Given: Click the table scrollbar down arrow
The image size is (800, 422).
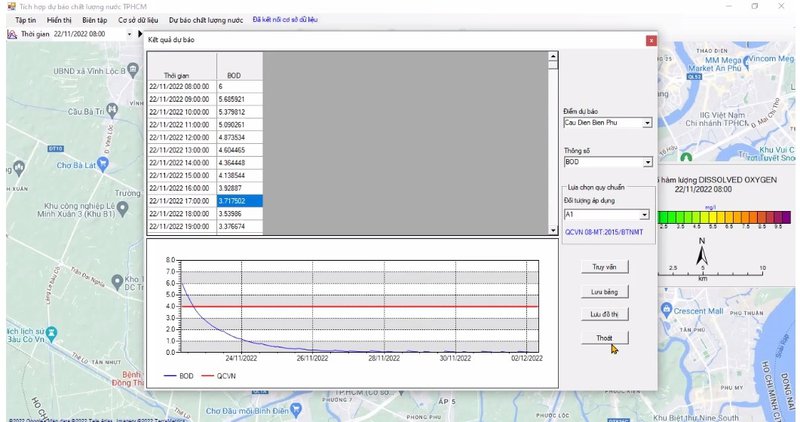Looking at the screenshot, I should 553,230.
